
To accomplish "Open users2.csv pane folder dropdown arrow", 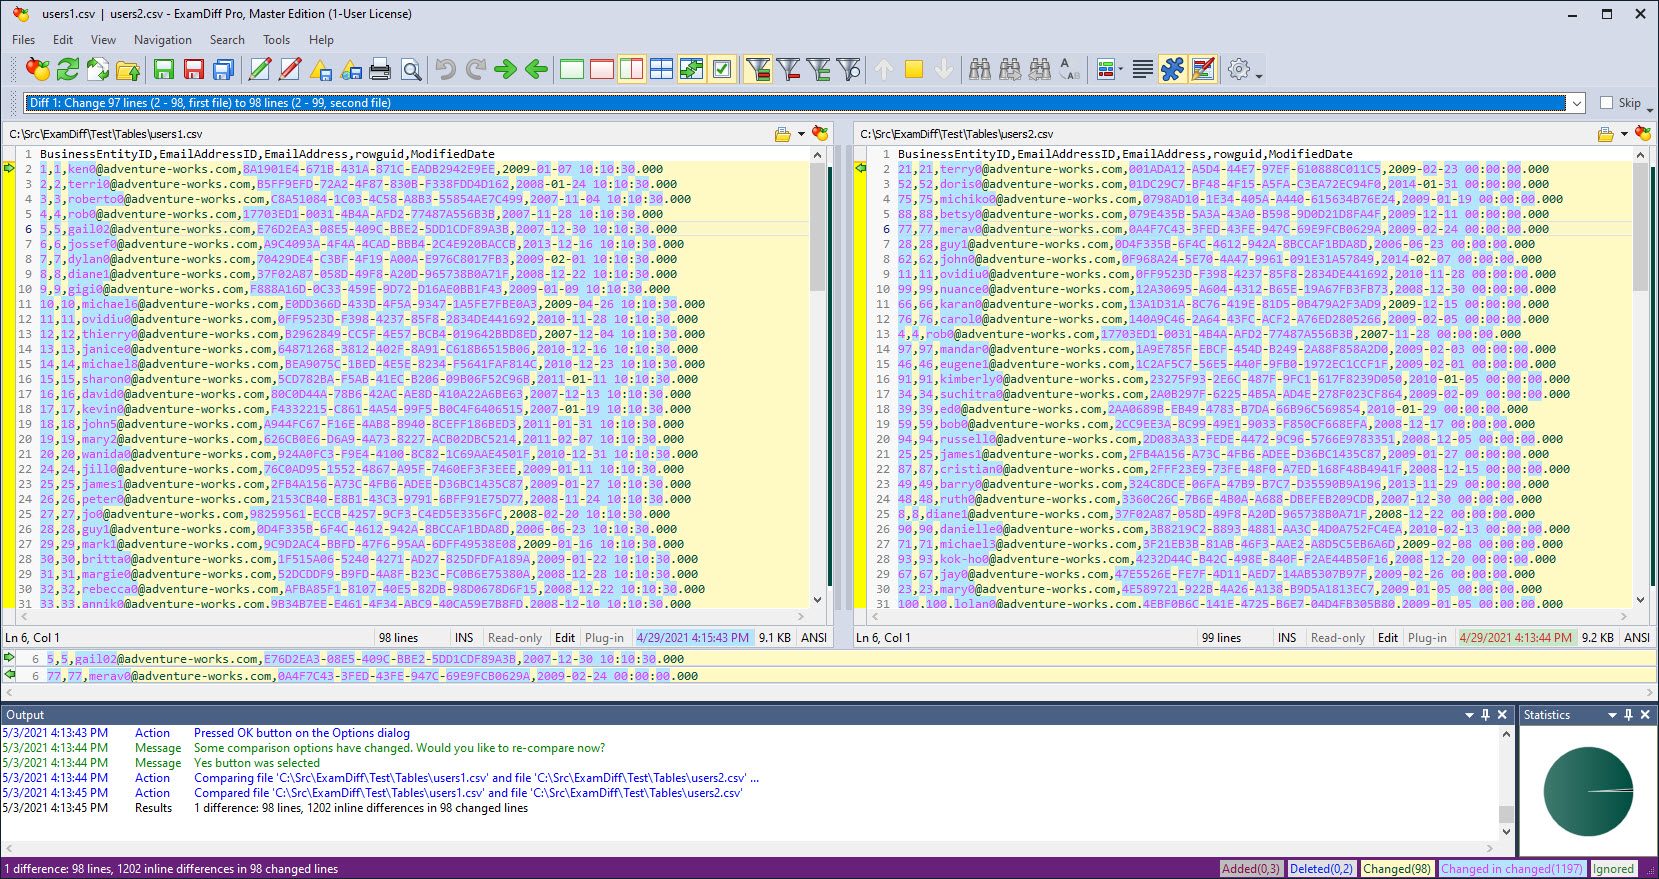I will 1624,134.
